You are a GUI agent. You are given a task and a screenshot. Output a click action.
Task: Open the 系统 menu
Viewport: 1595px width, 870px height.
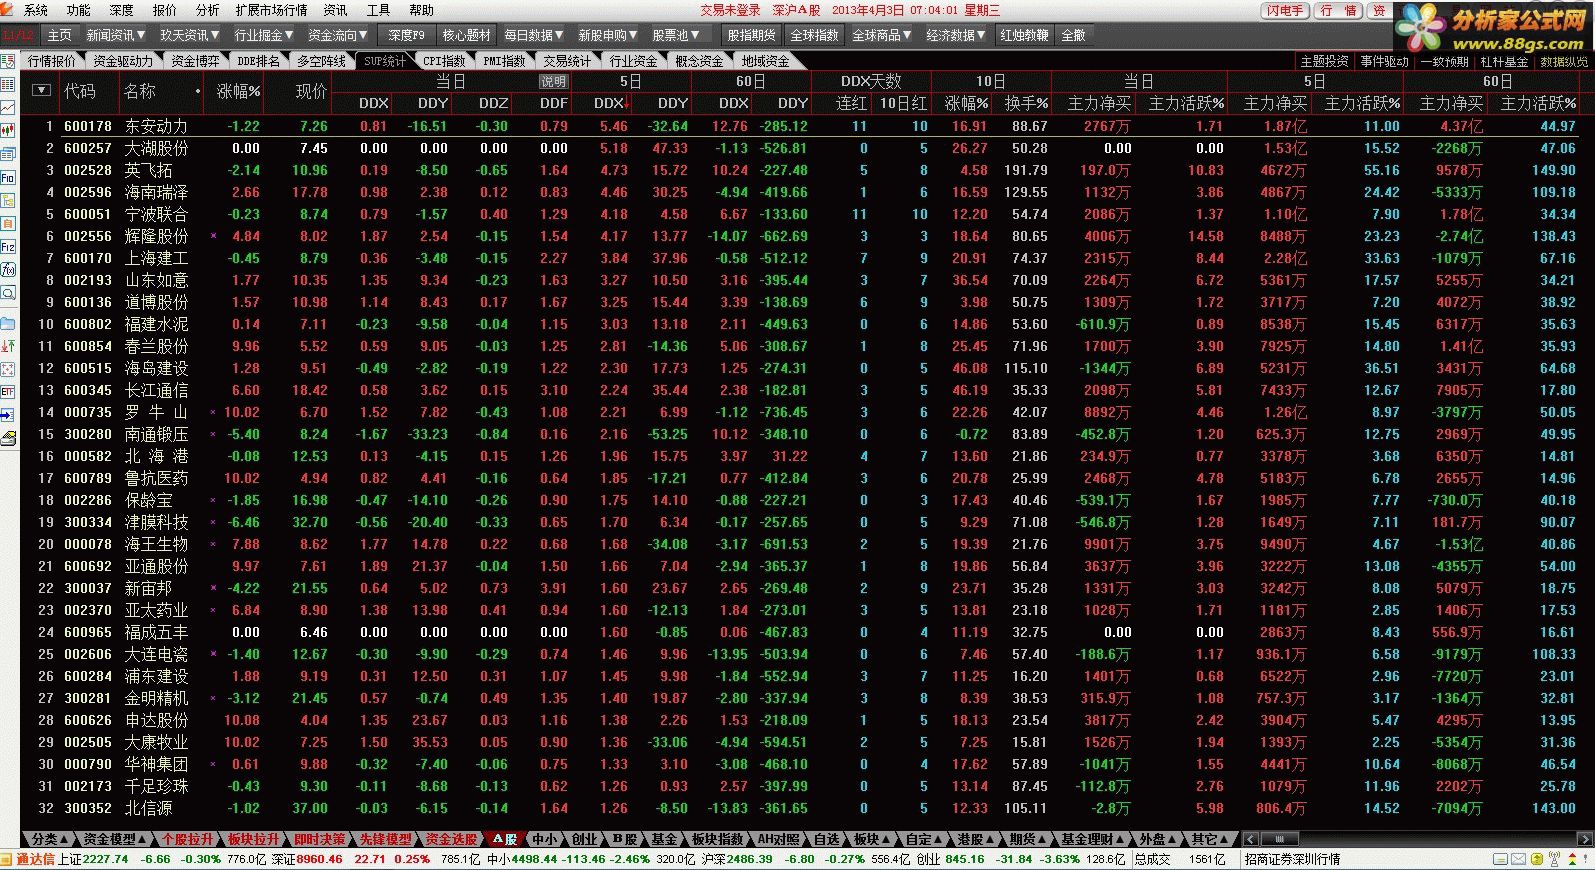(36, 10)
